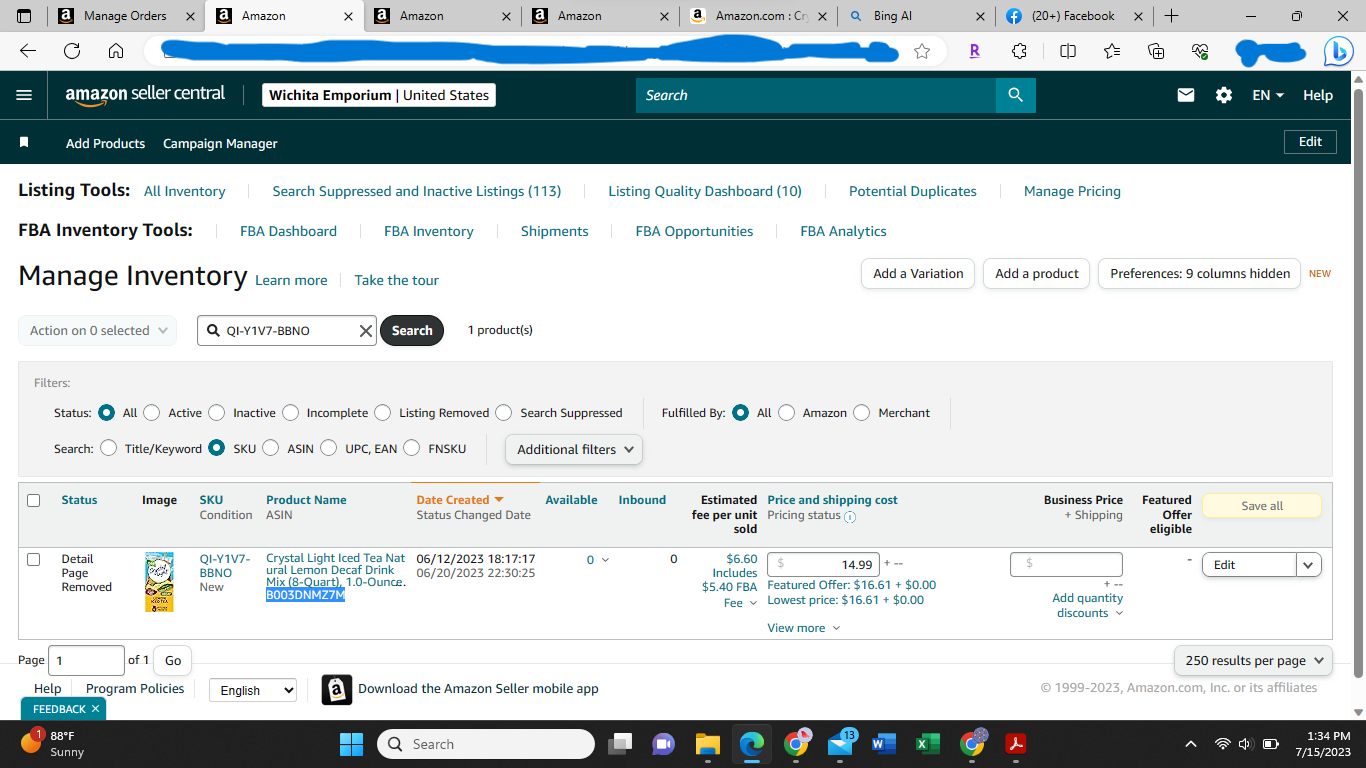Open Edit button dropdown arrow in row

click(x=1309, y=565)
